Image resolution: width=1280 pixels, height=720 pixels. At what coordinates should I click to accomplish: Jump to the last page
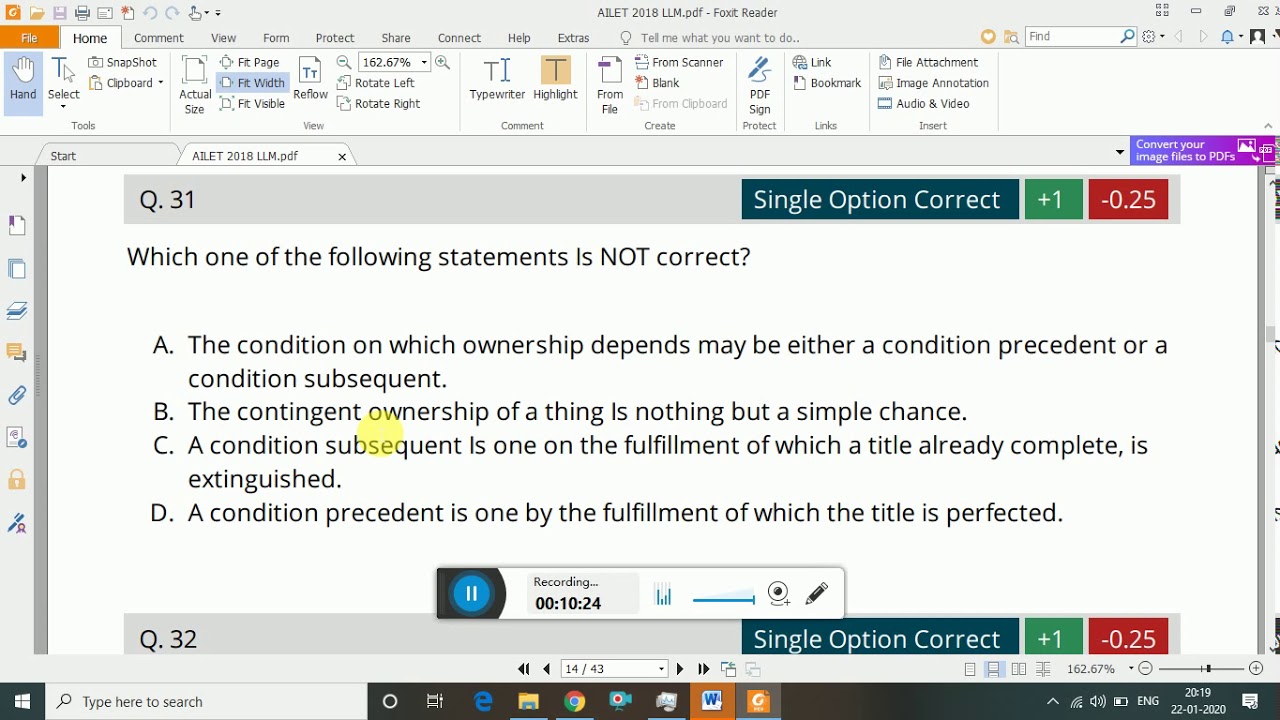click(703, 669)
